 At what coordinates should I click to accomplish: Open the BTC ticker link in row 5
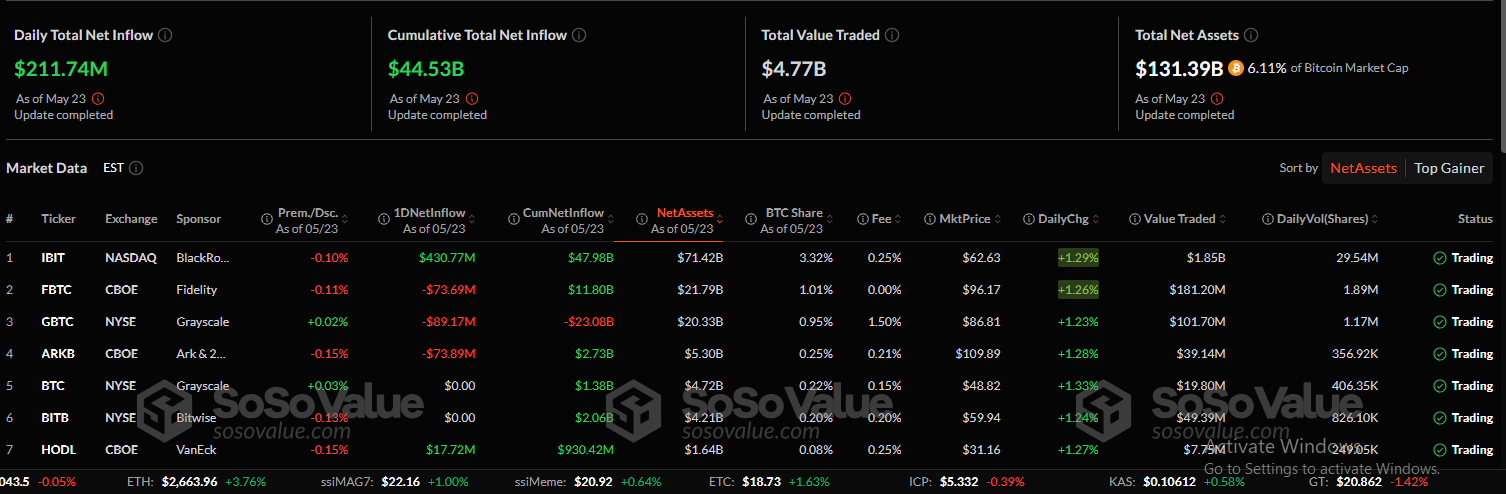click(x=52, y=386)
